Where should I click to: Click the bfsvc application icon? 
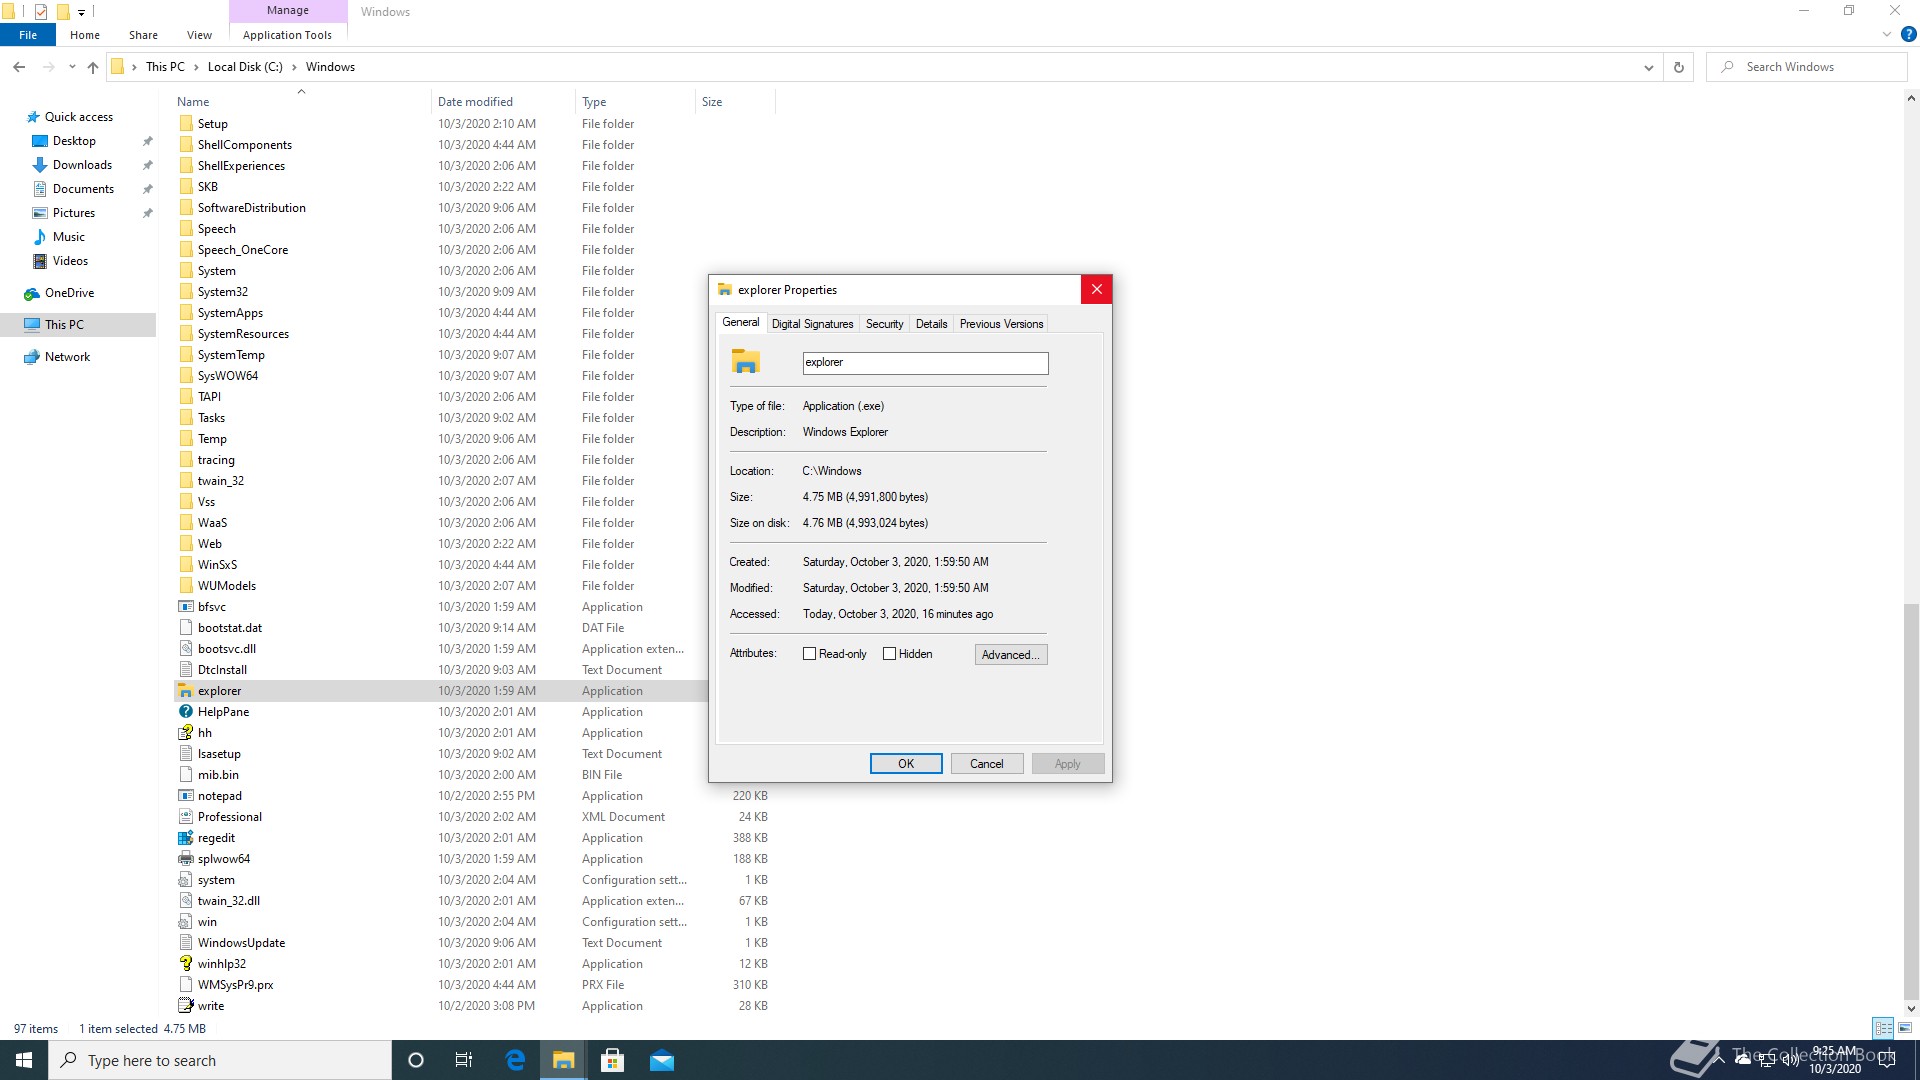click(x=185, y=607)
